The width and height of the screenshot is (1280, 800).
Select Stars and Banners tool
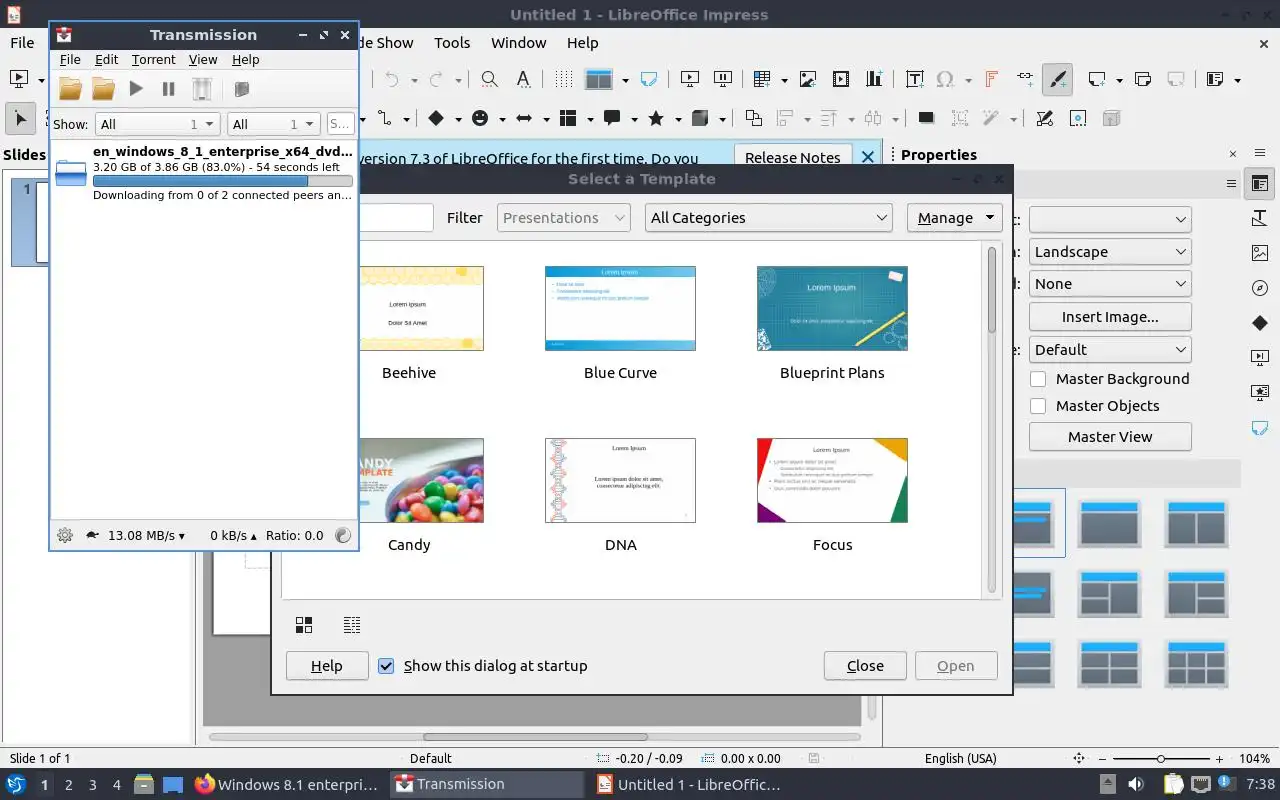tap(656, 118)
